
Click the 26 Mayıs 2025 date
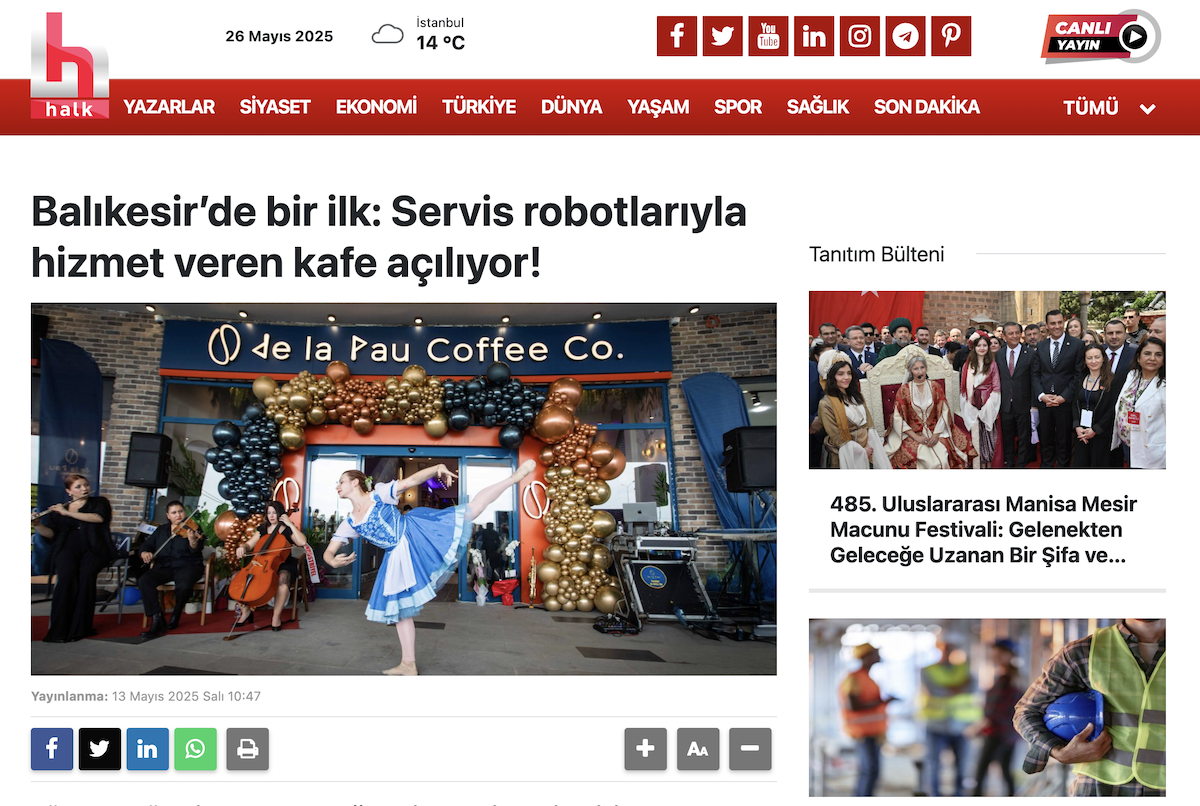(x=279, y=37)
